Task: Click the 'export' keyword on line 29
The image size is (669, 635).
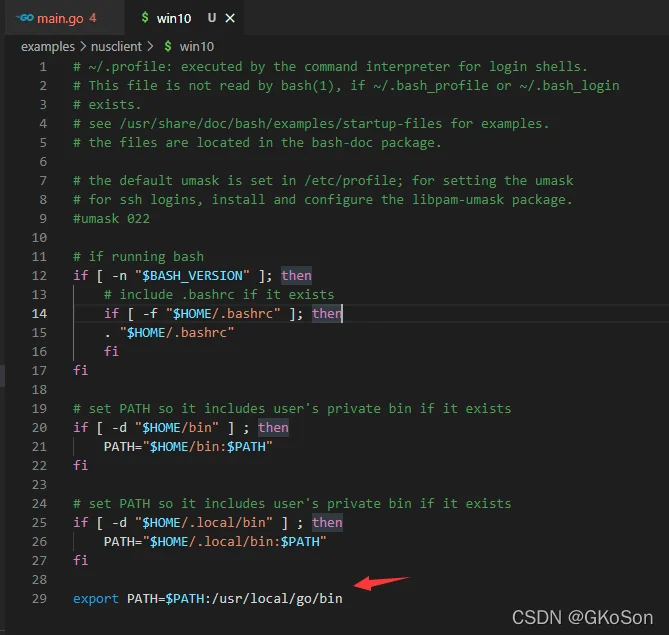Action: click(x=96, y=599)
